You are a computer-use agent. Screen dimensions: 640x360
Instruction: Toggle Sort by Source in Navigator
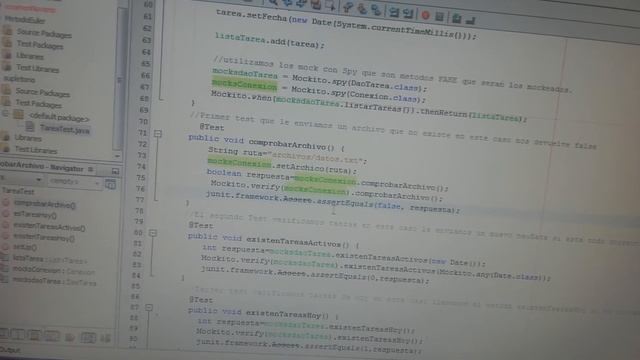pos(105,338)
